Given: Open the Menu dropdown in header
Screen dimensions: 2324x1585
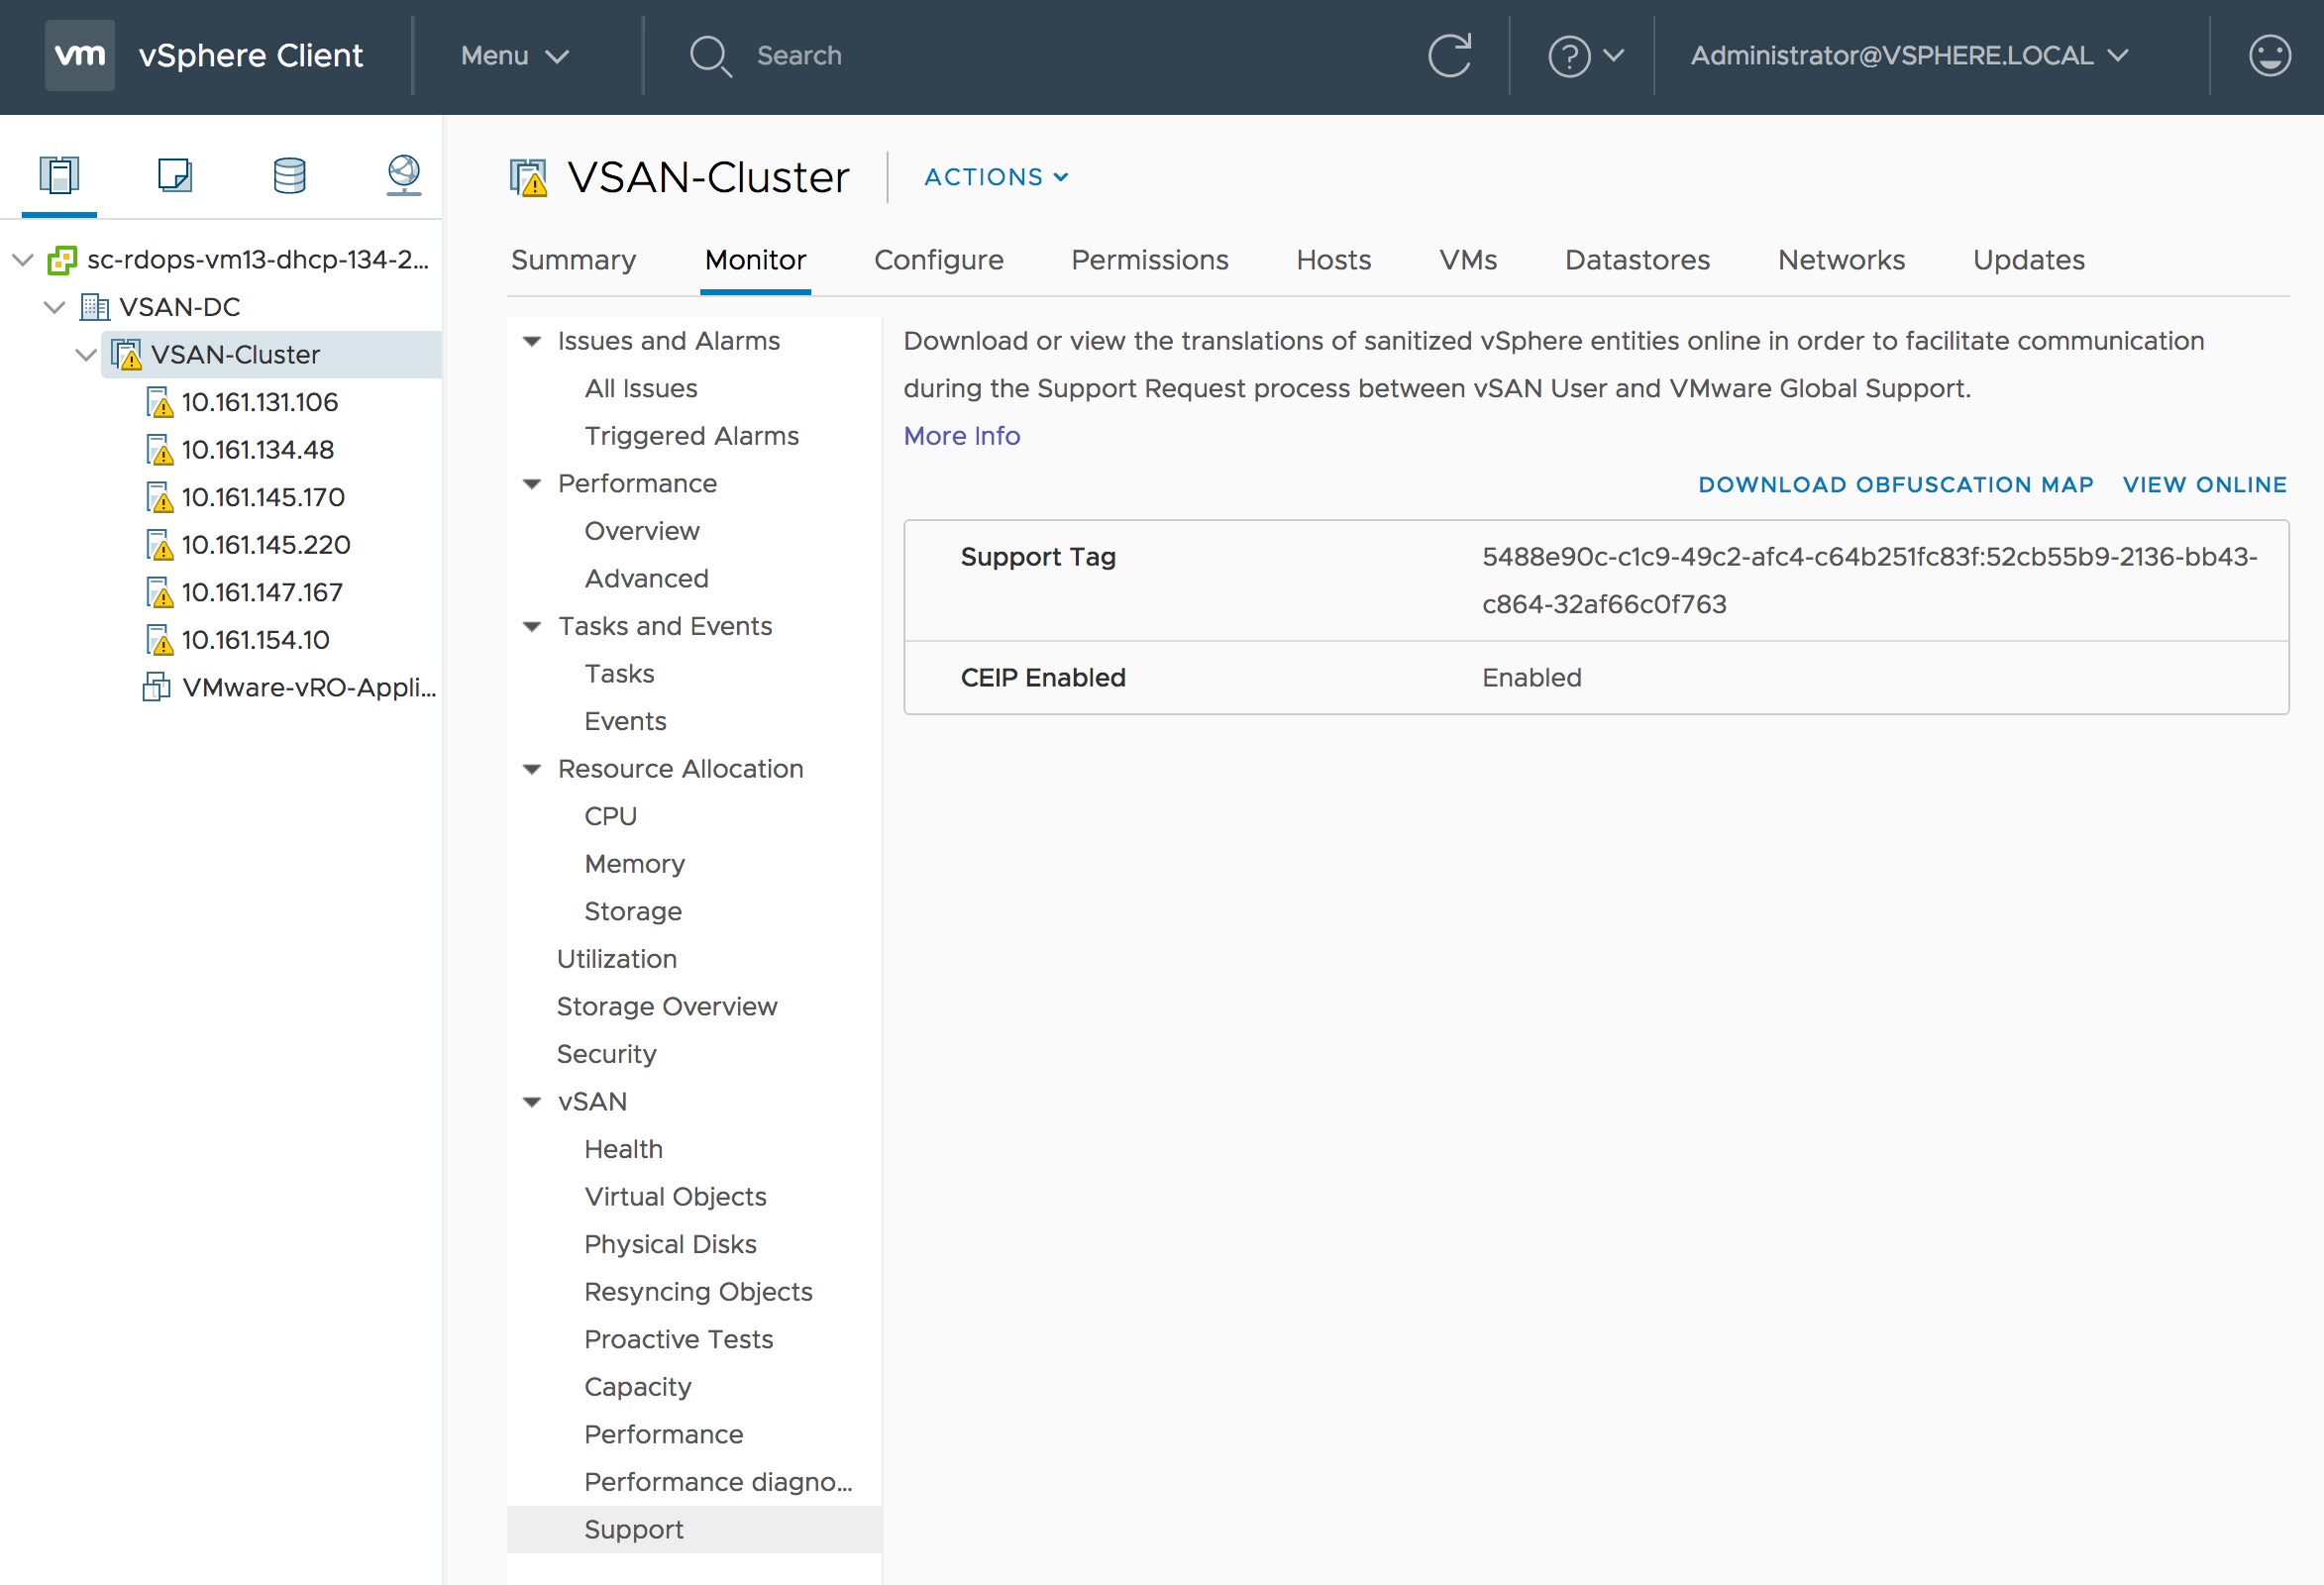Looking at the screenshot, I should click(515, 55).
